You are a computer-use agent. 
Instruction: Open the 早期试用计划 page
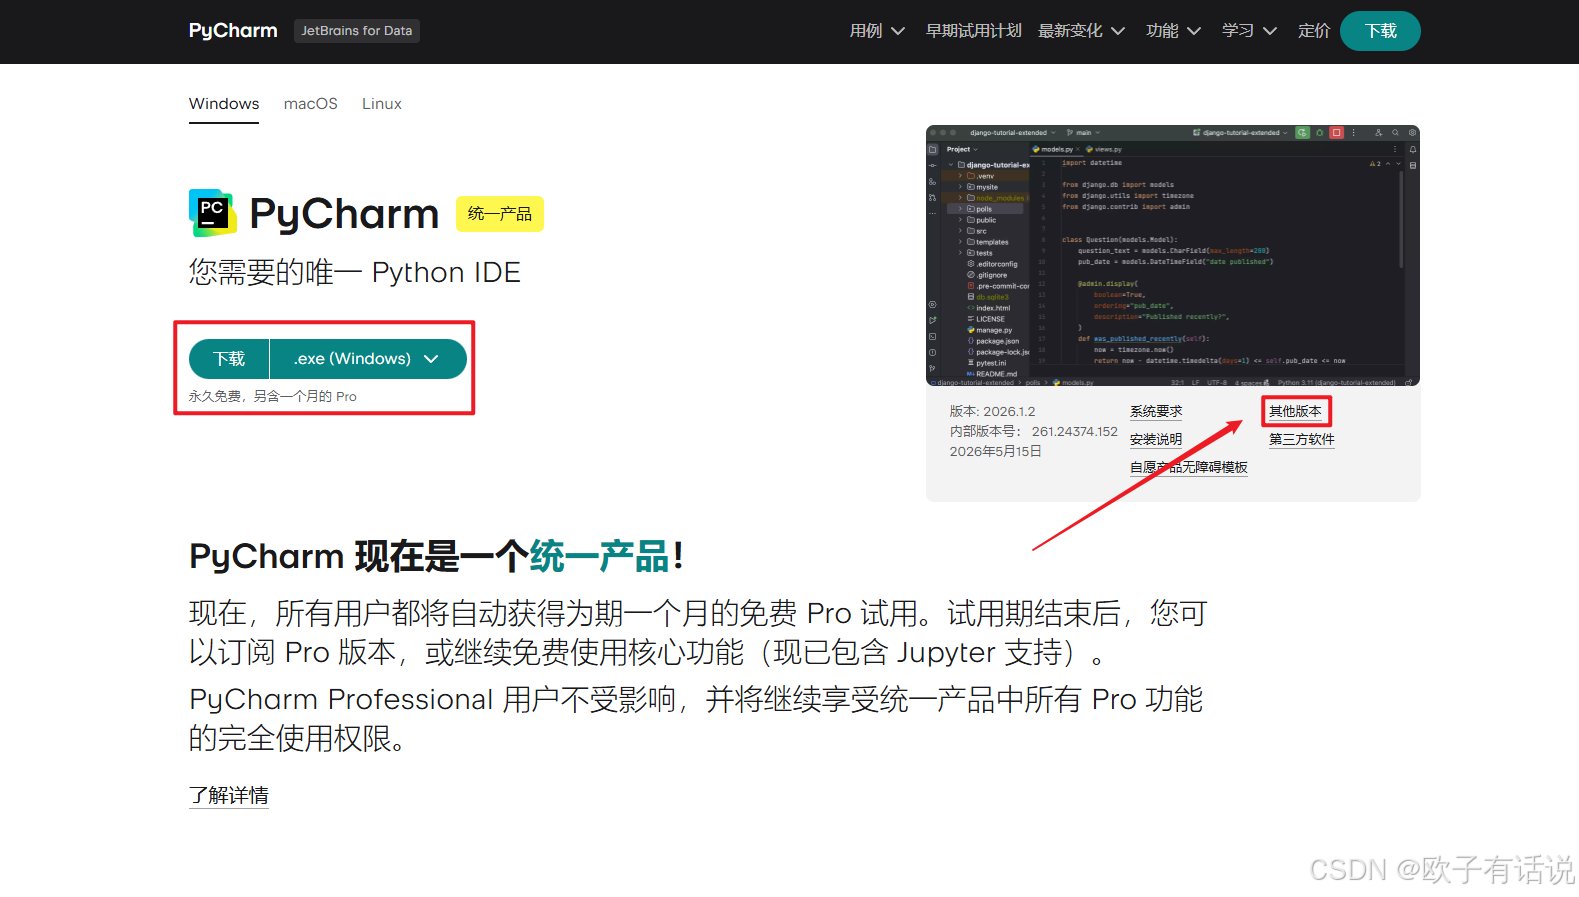[x=974, y=31]
